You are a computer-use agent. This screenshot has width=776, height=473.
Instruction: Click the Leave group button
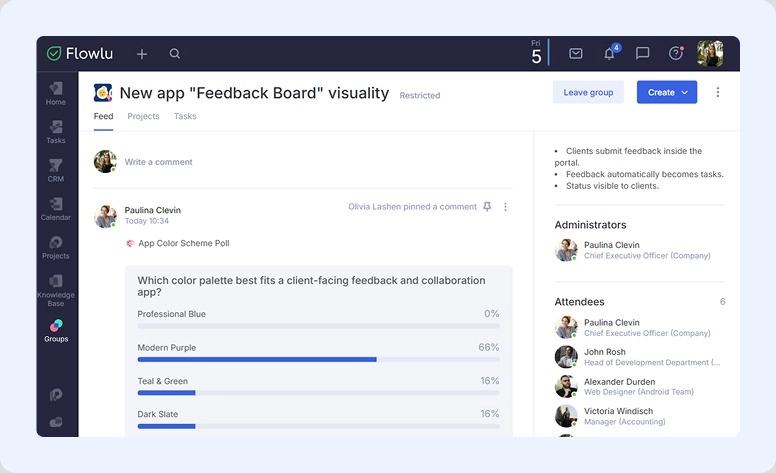tap(588, 93)
